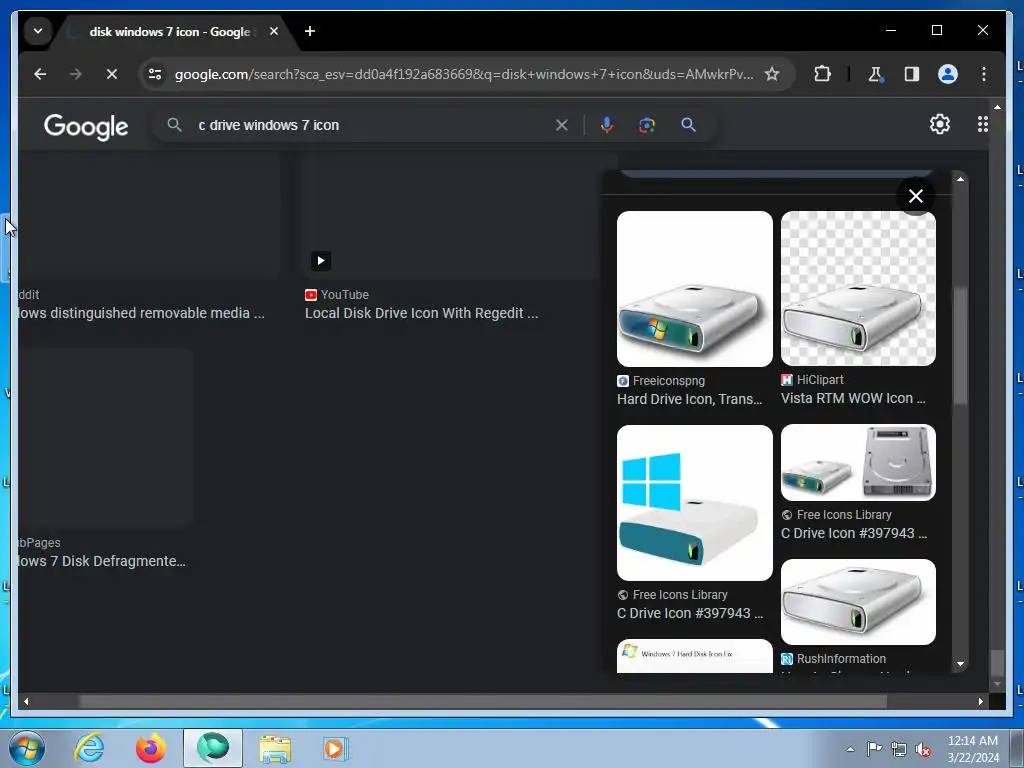Click the Google search text field
Viewport: 1024px width, 768px height.
(x=372, y=125)
